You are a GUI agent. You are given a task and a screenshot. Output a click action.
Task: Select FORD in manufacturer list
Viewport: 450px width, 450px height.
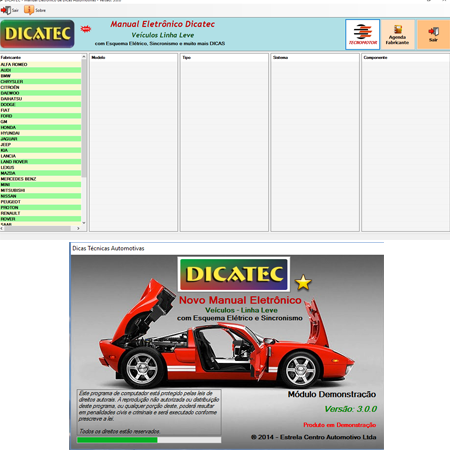[40, 116]
